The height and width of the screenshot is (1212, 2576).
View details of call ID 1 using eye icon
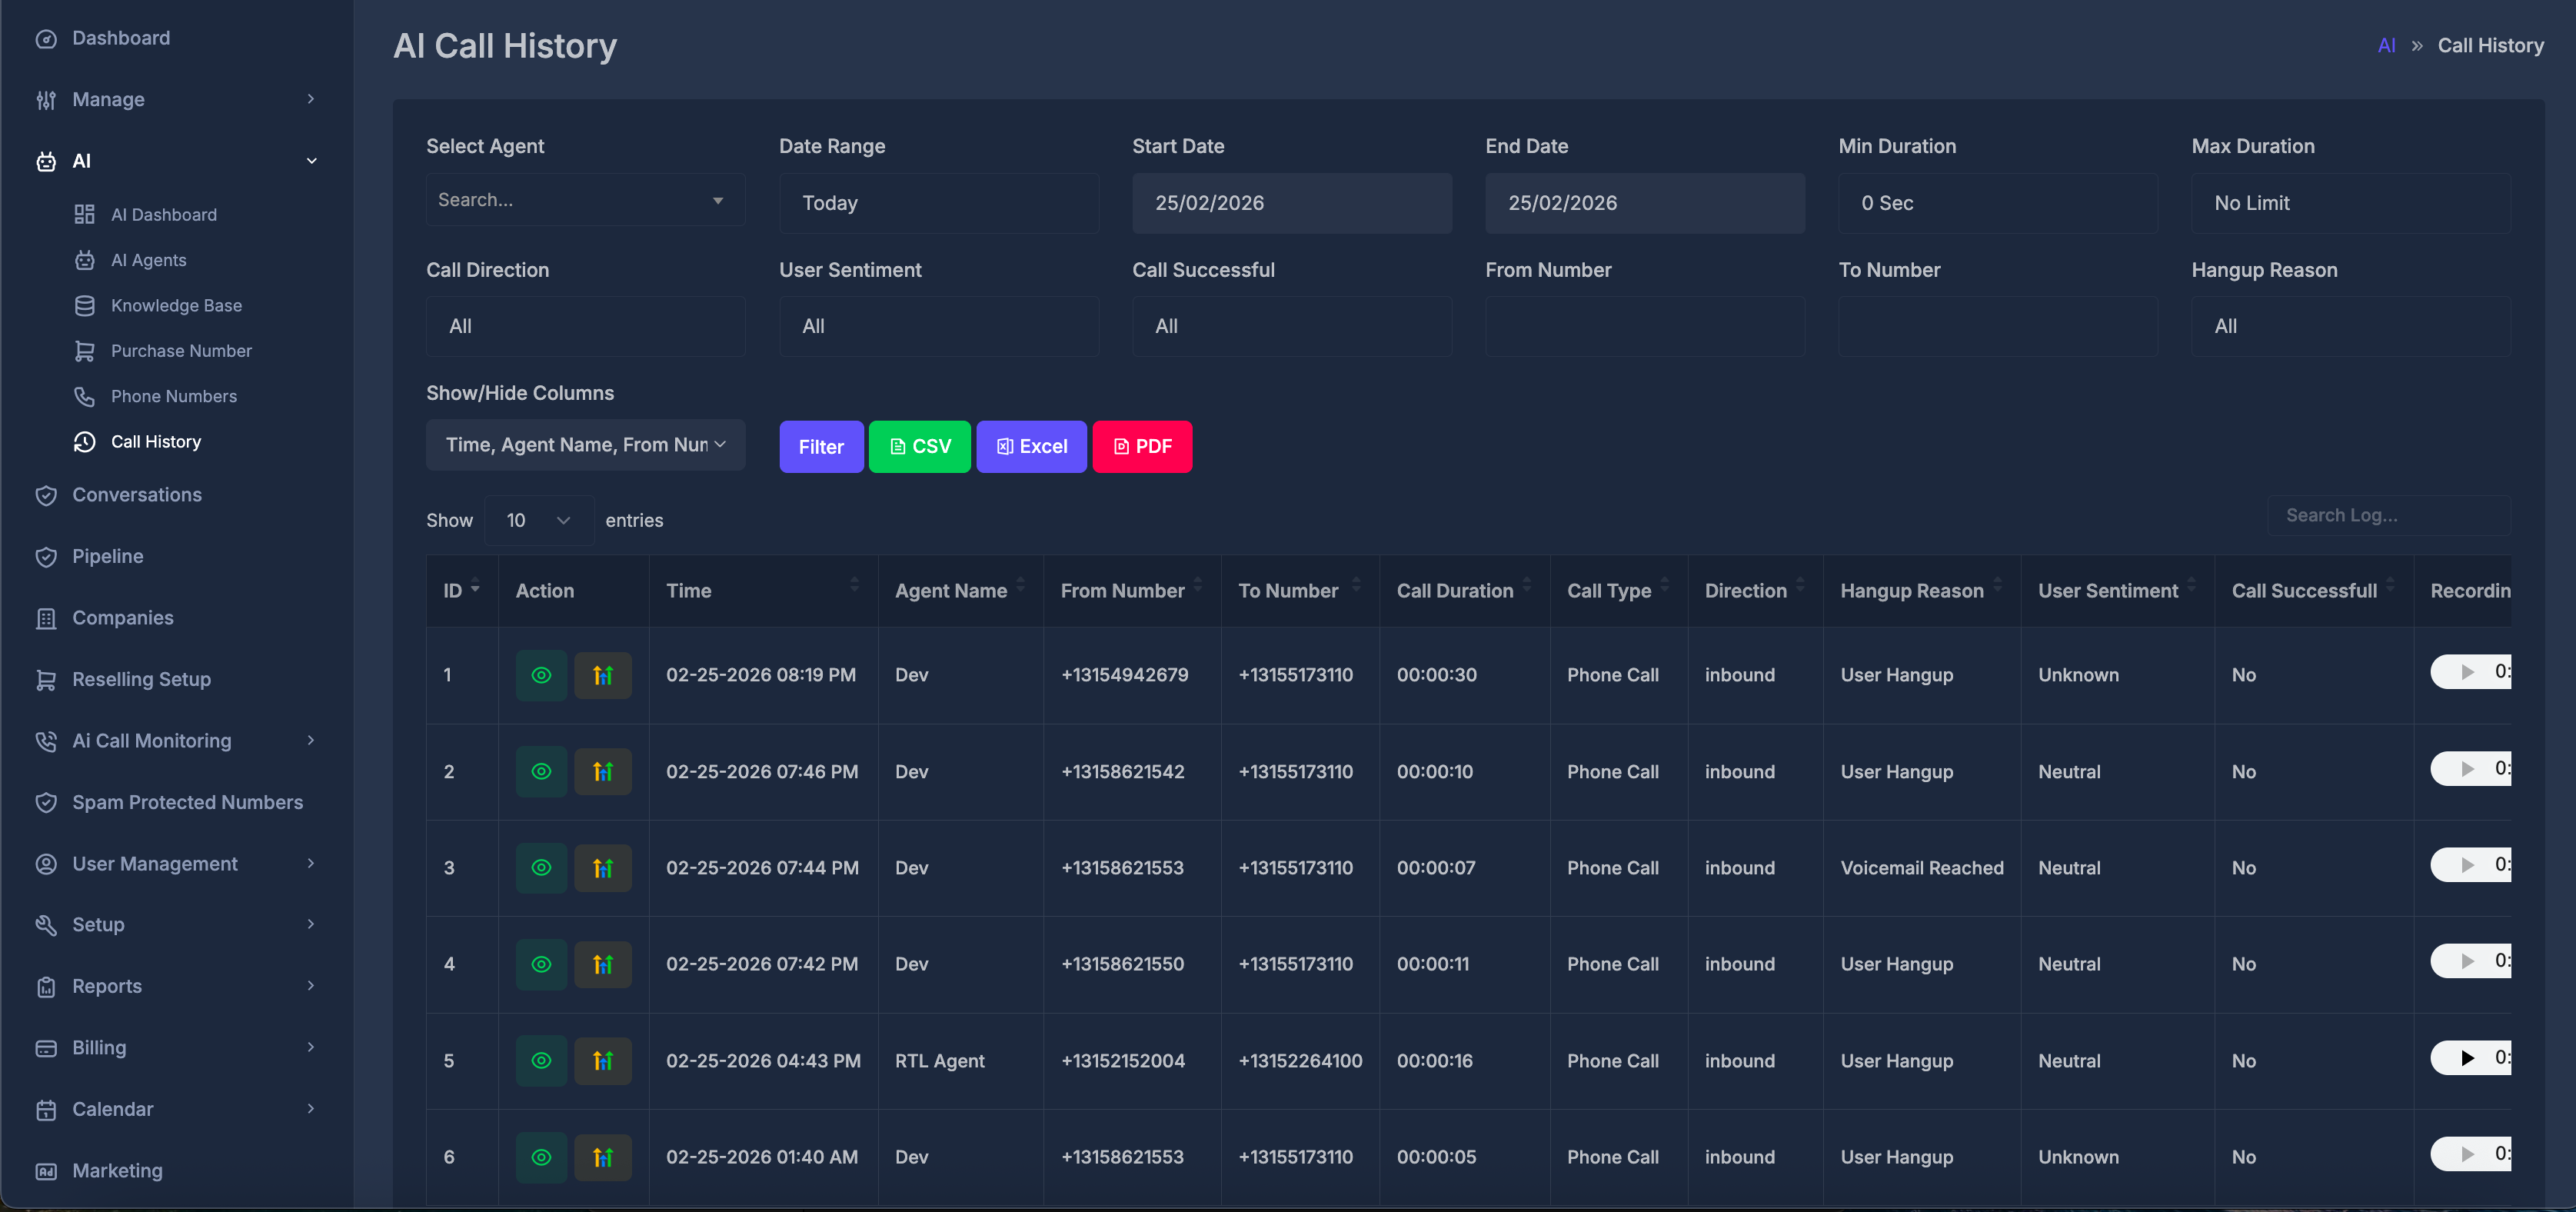click(x=541, y=675)
